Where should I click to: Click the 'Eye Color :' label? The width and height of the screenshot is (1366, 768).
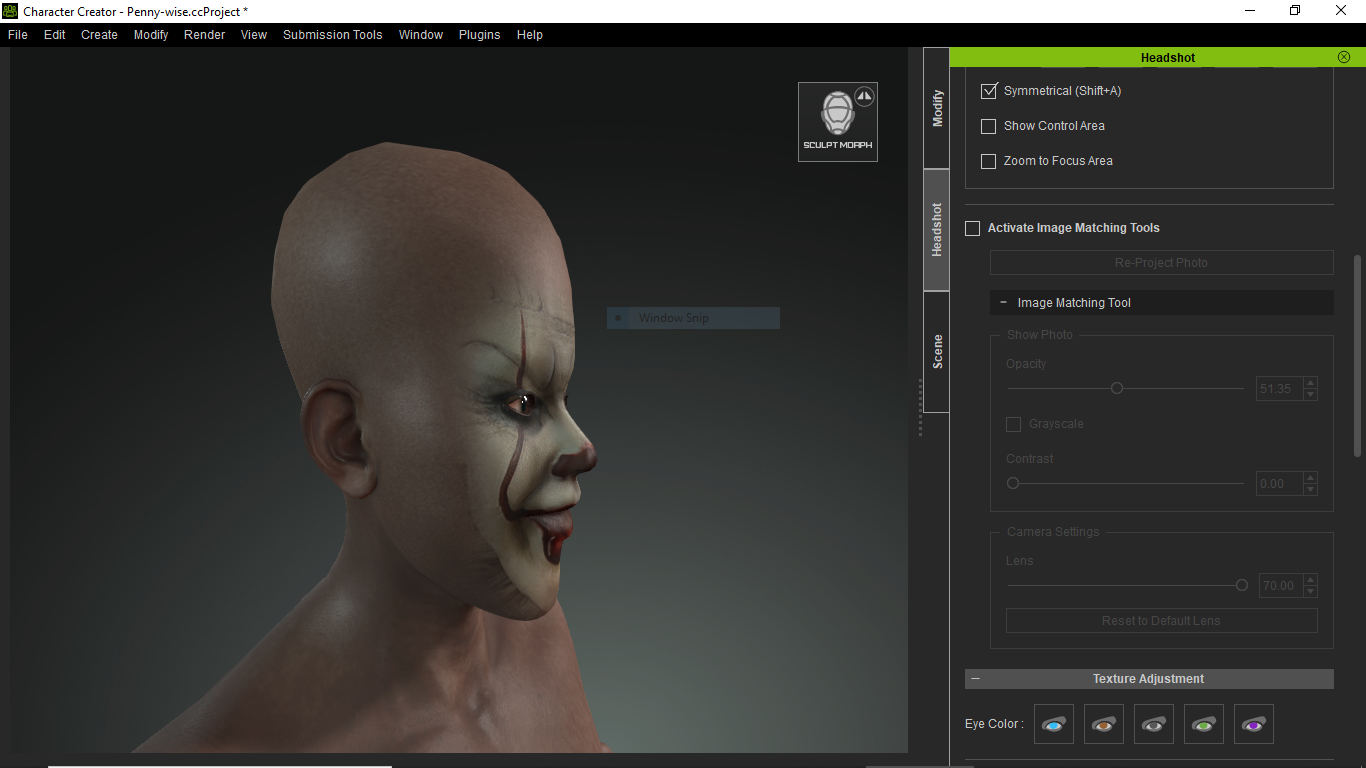pyautogui.click(x=994, y=724)
